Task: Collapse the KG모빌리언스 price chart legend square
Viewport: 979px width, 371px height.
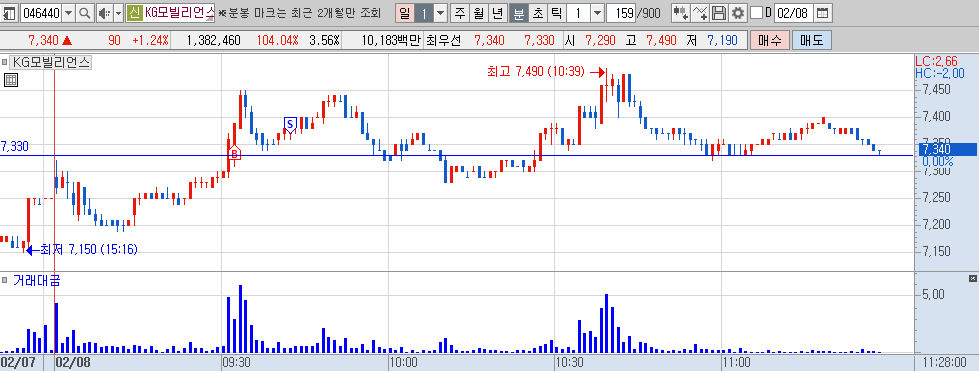Action: point(5,62)
